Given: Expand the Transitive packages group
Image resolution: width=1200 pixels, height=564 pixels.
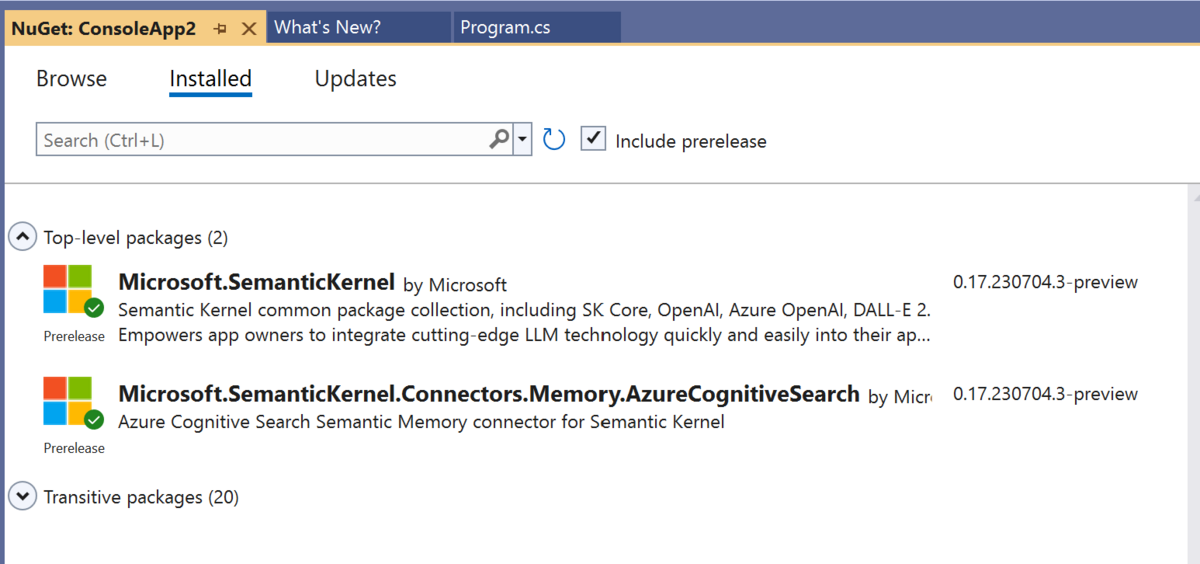Looking at the screenshot, I should [20, 496].
